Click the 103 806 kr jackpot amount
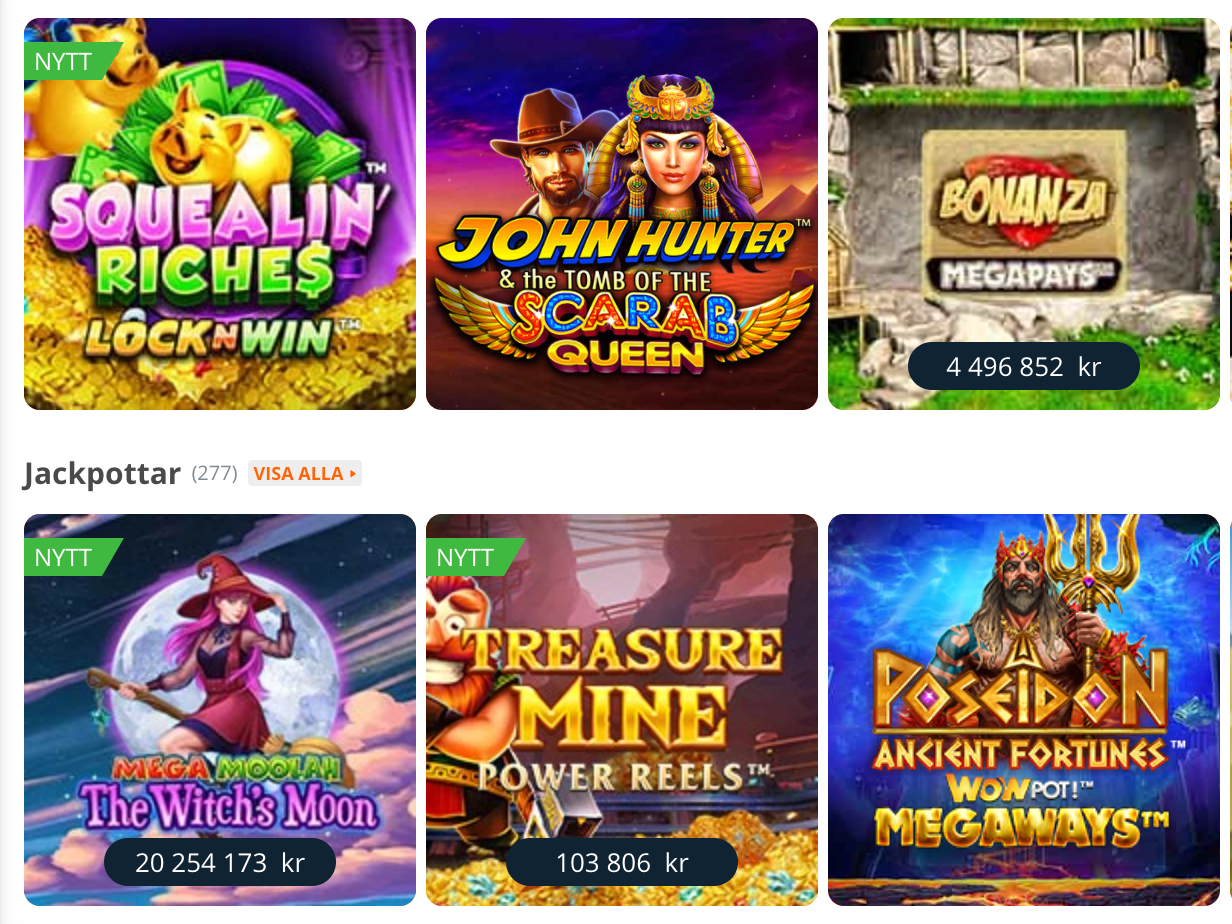This screenshot has width=1232, height=924. coord(622,862)
